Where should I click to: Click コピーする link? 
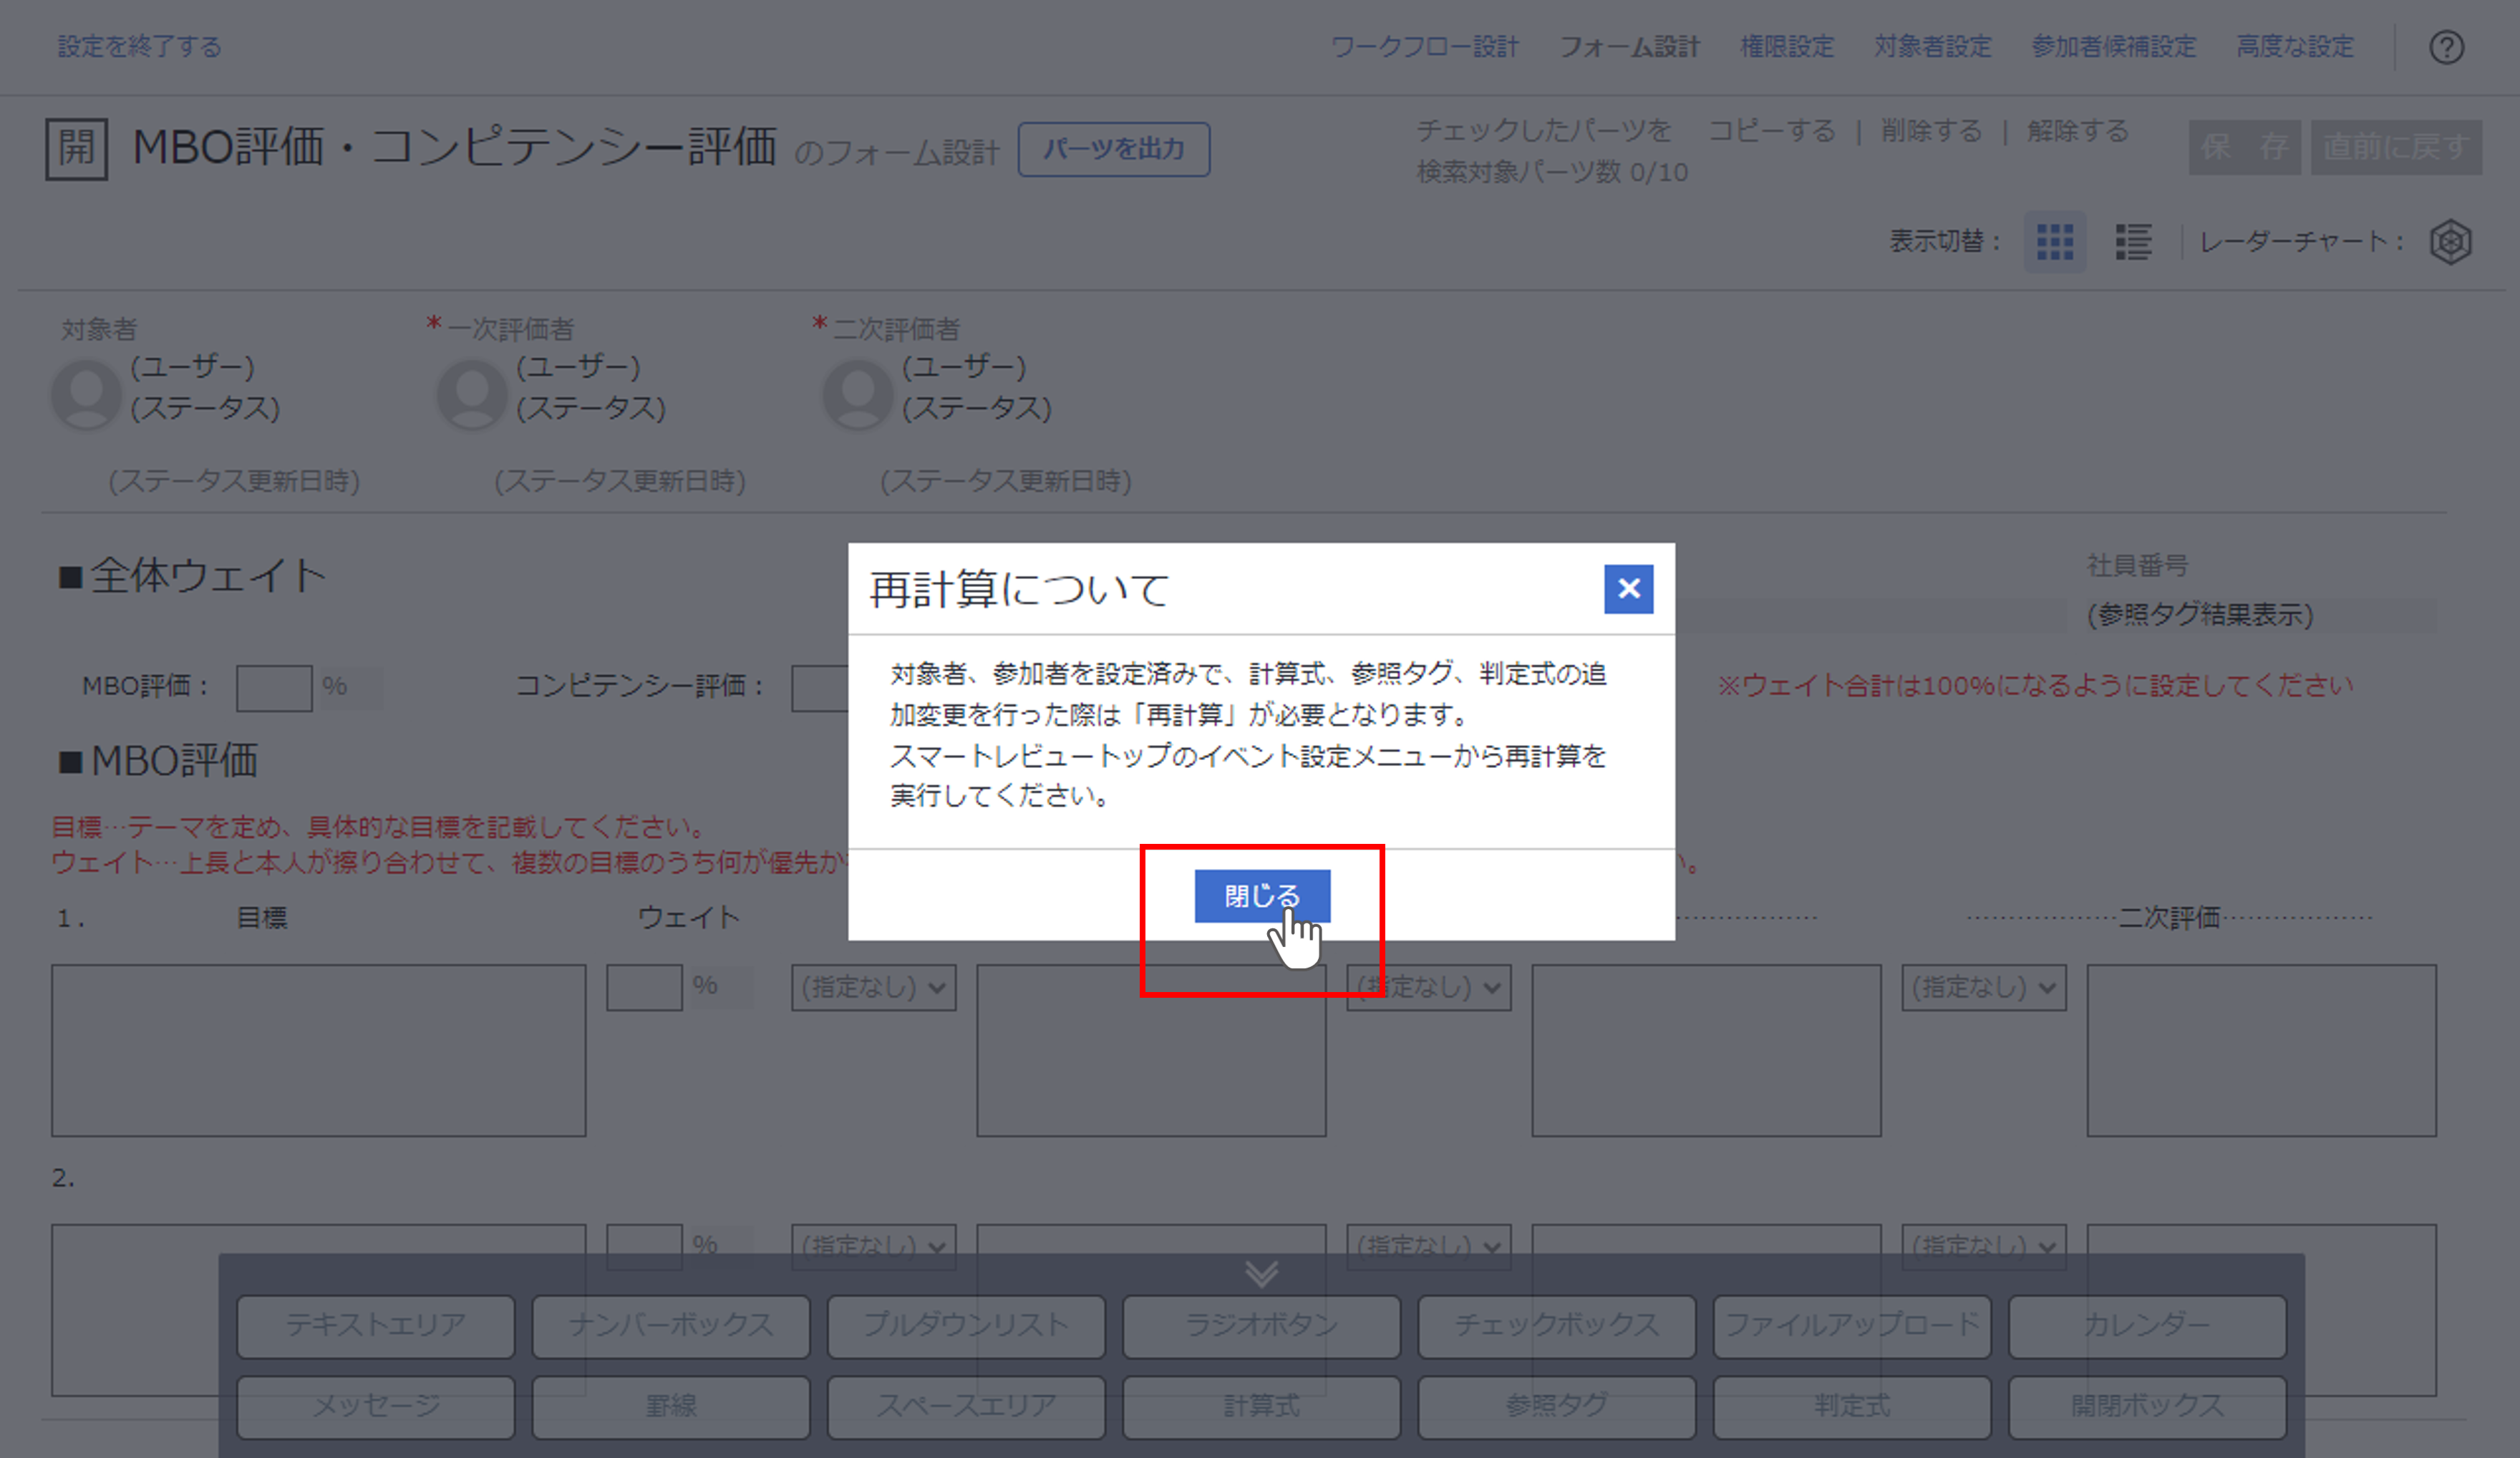coord(1772,131)
